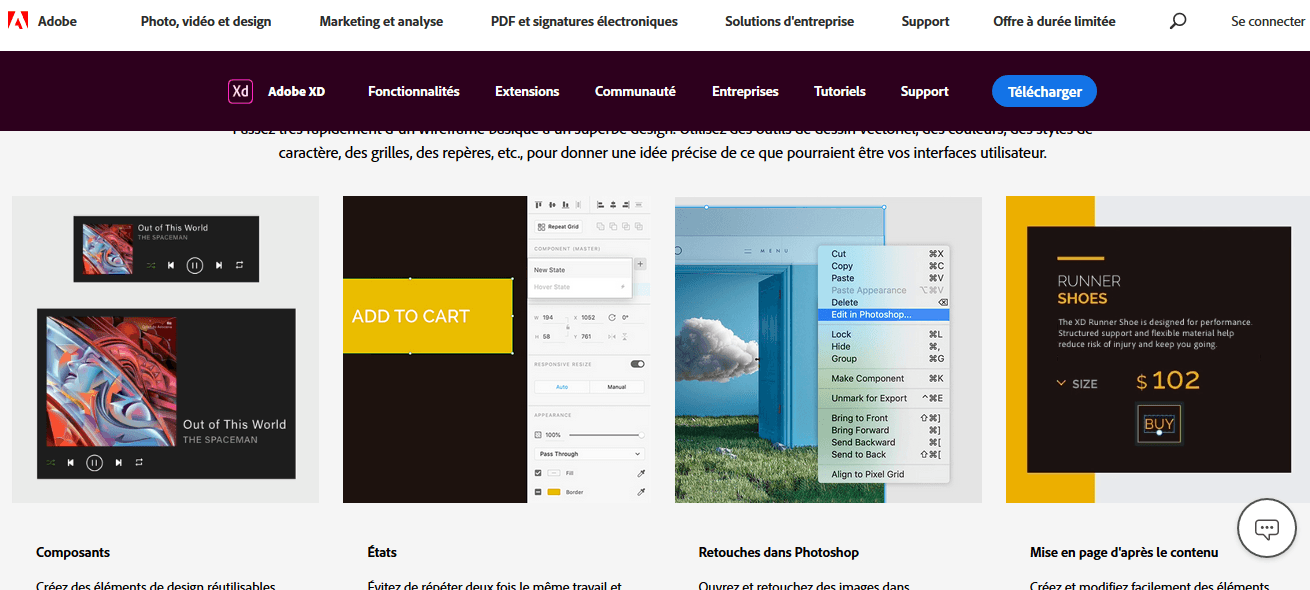Click the white Fill color swatch
The width and height of the screenshot is (1310, 590).
click(x=553, y=473)
